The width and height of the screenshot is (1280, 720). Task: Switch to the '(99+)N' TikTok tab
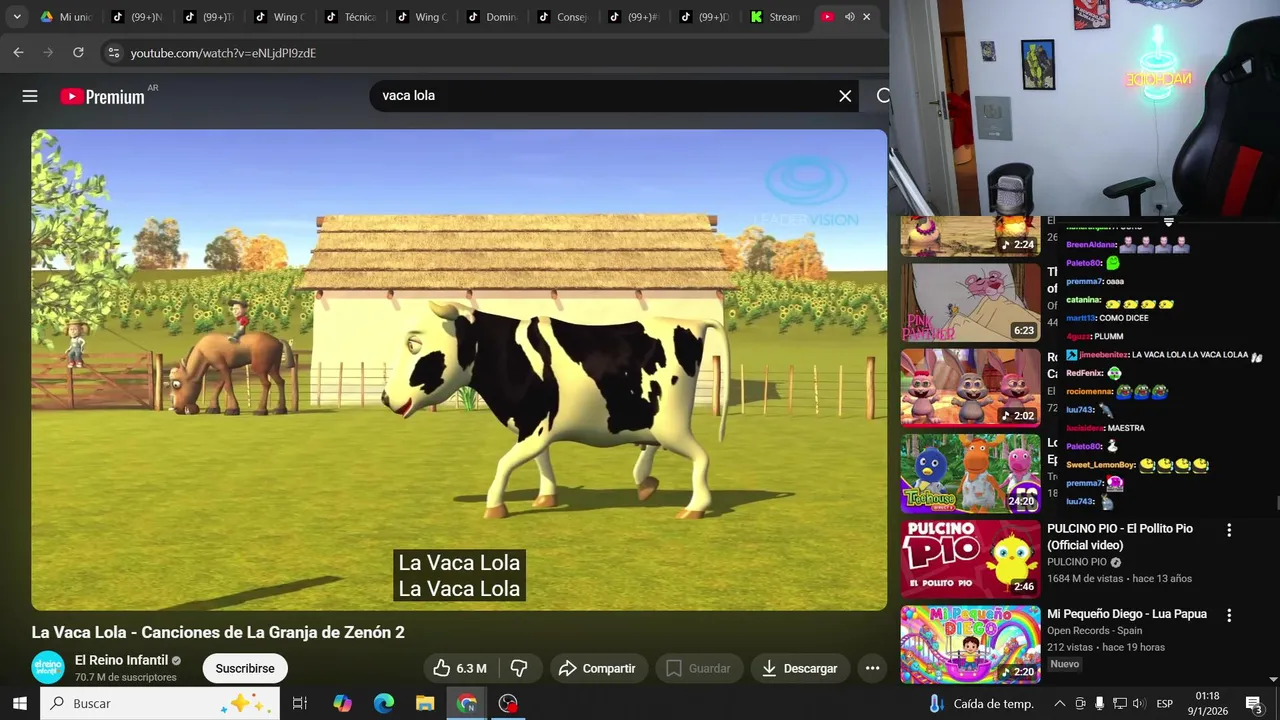click(x=136, y=17)
